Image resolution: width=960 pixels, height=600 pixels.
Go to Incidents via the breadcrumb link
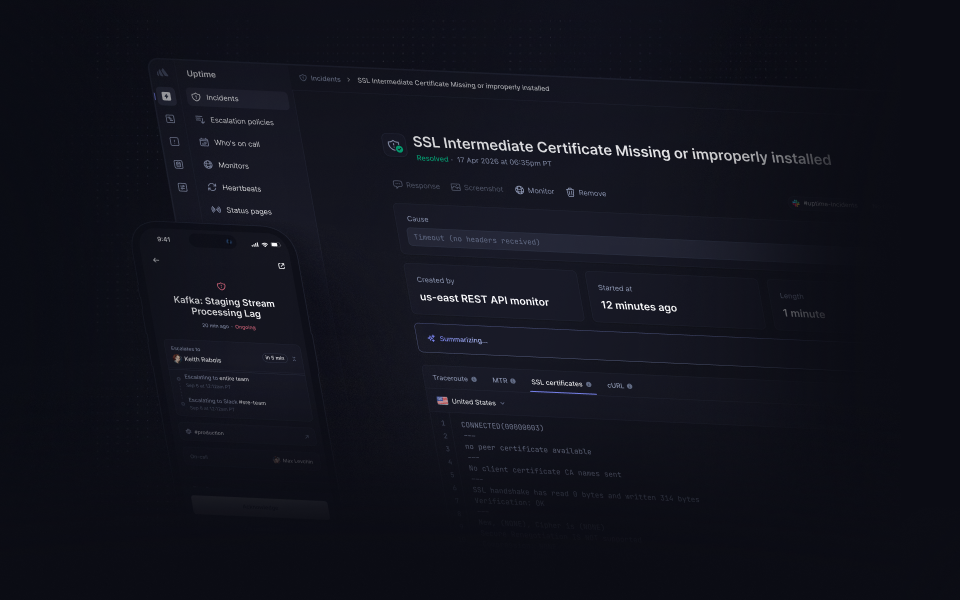325,78
